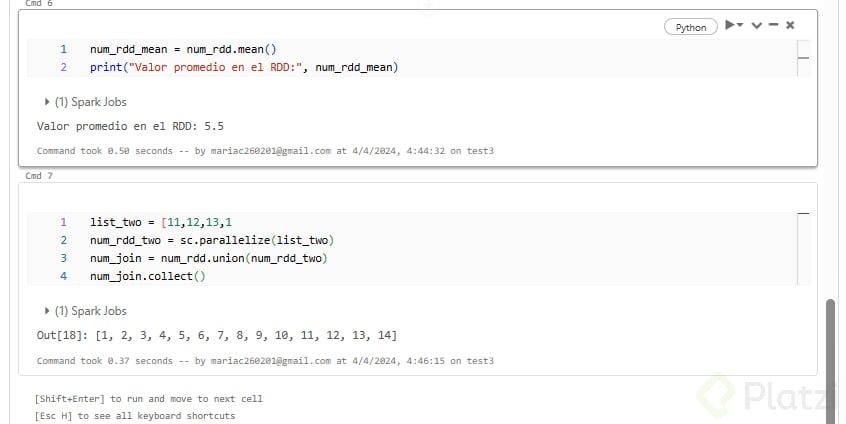846x424 pixels.
Task: Click the num_rdd.union code line
Action: tap(208, 258)
